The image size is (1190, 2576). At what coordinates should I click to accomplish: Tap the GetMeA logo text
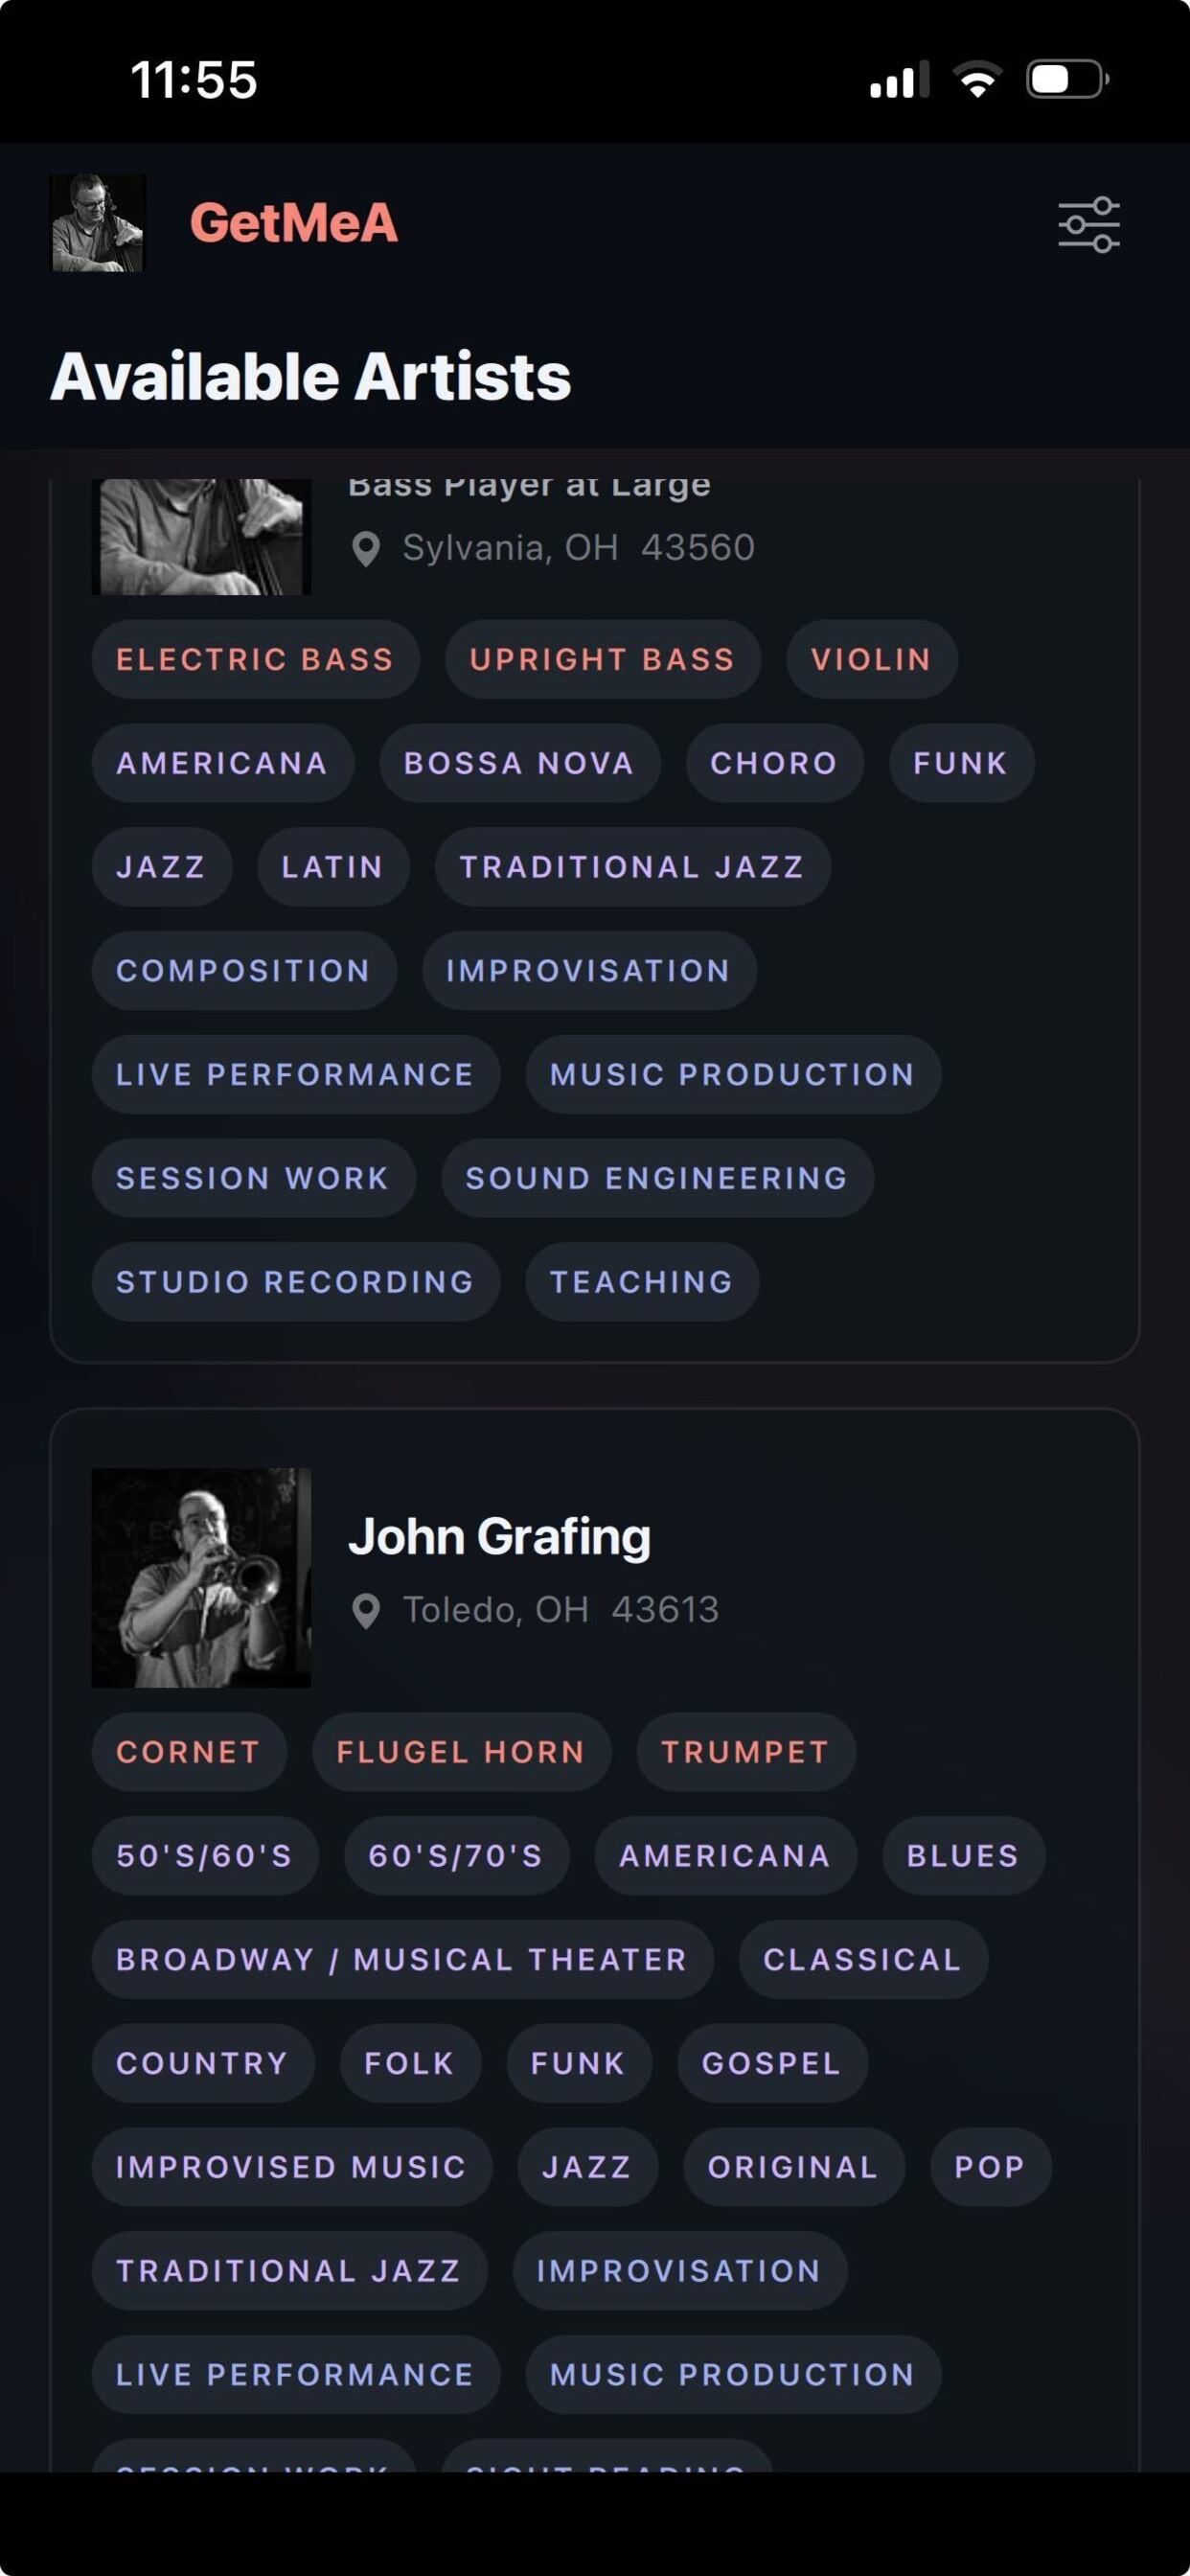pyautogui.click(x=294, y=222)
